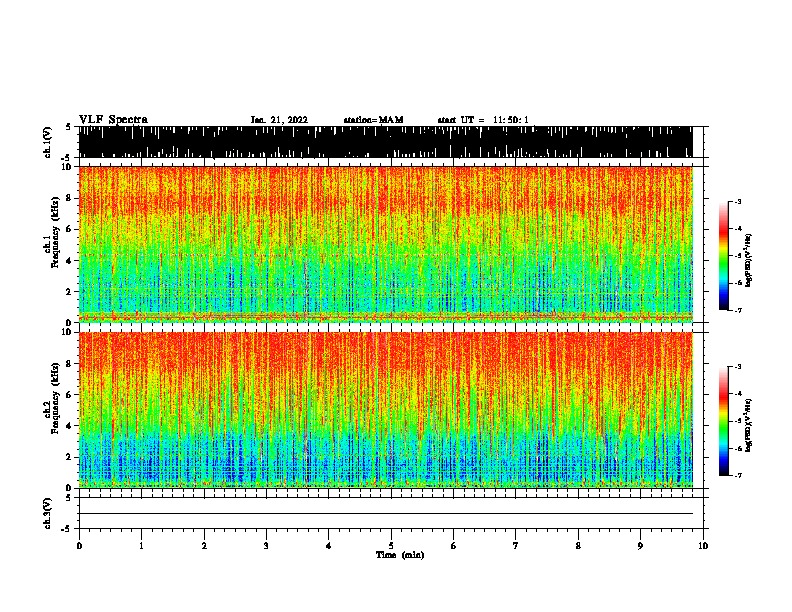The image size is (792, 612).
Task: Click inside the ch.2 spectrogram panel
Action: point(386,410)
